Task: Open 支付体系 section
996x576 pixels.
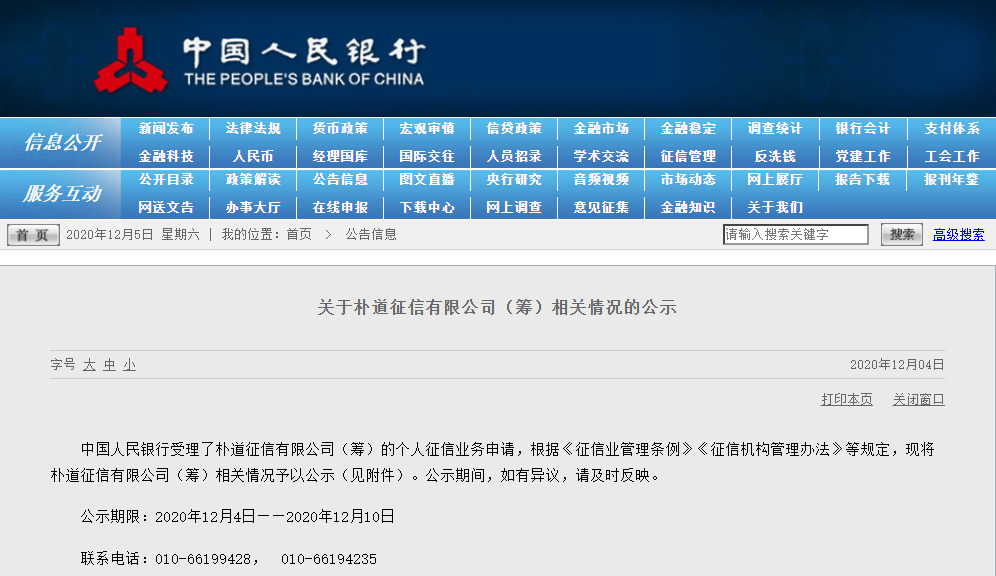Action: click(952, 128)
